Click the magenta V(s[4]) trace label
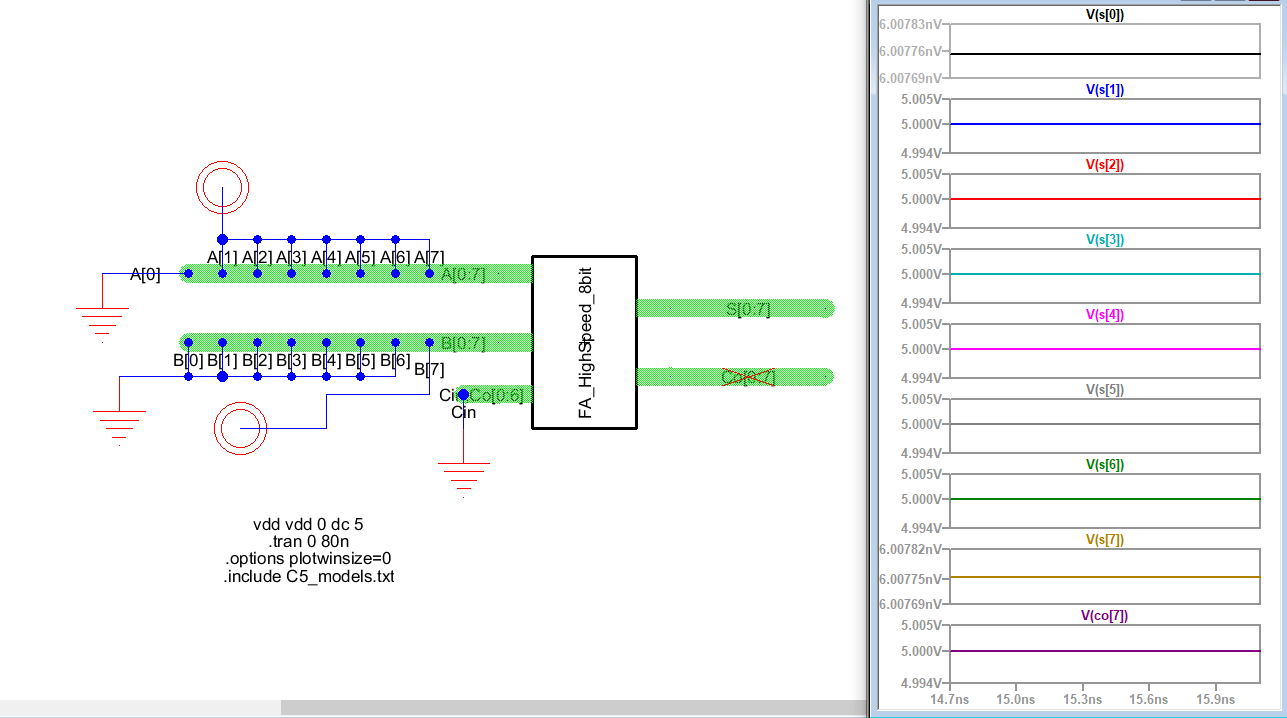 [1104, 315]
